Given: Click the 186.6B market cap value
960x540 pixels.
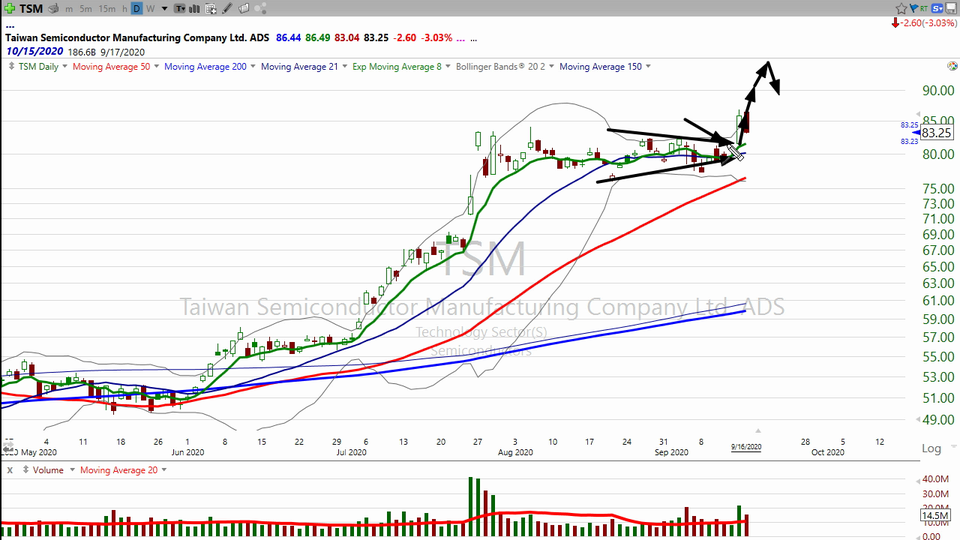Looking at the screenshot, I should coord(82,53).
